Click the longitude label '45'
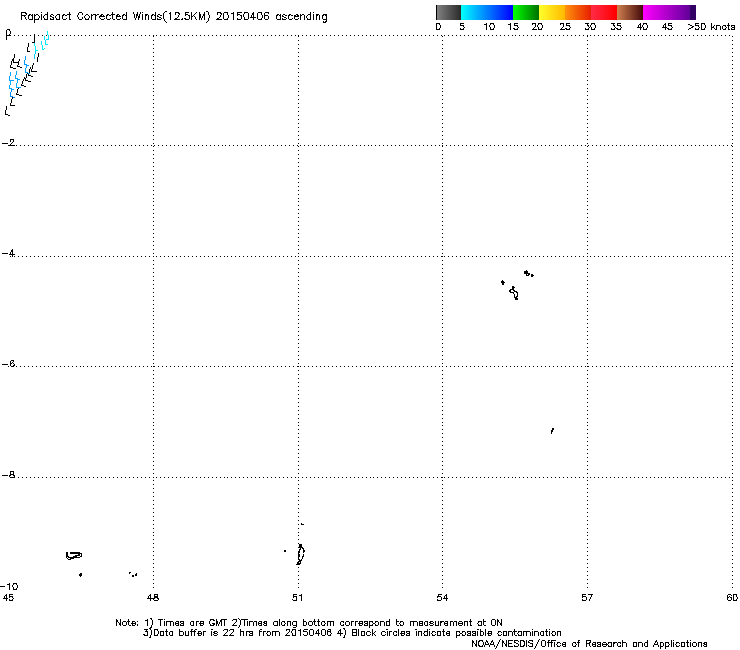Screen dimensions: 740x650 pos(8,598)
